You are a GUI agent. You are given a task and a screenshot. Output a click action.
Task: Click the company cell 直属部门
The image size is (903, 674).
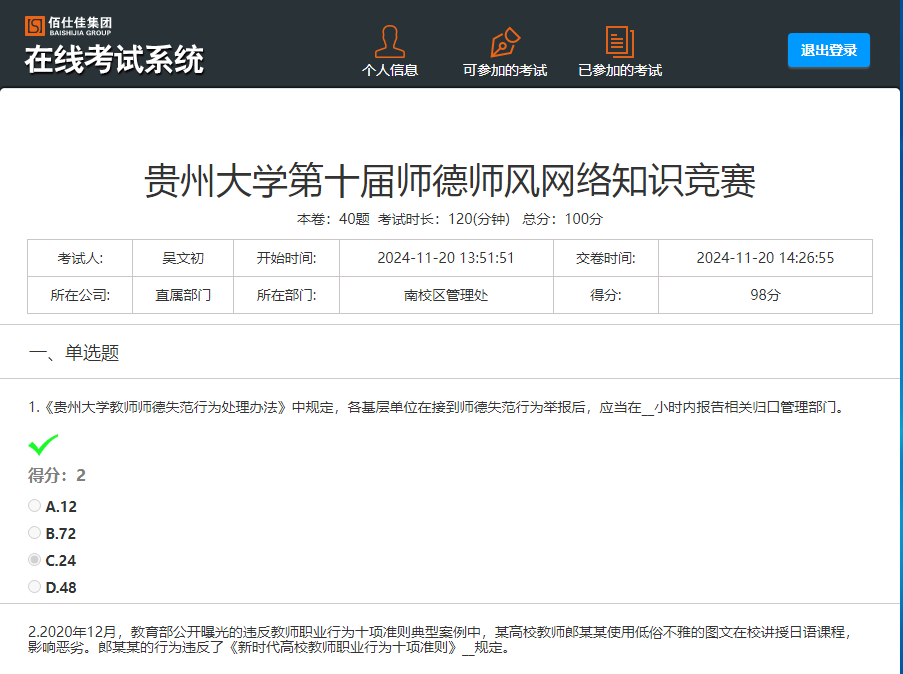(183, 295)
